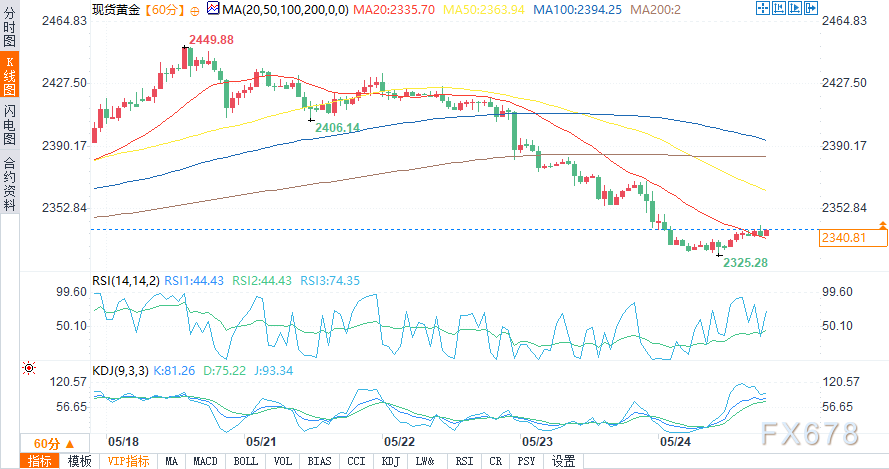This screenshot has height=469, width=889.
Task: Click the crosshair icon next to 60分 title
Action: [x=193, y=9]
